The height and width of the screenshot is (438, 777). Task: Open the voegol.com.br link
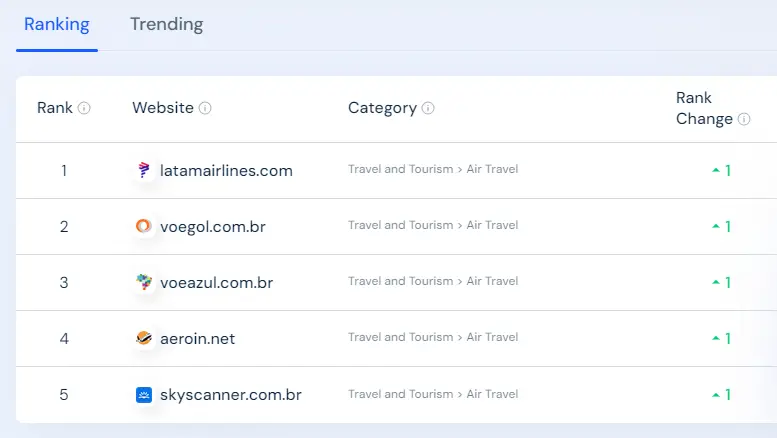[x=213, y=227]
